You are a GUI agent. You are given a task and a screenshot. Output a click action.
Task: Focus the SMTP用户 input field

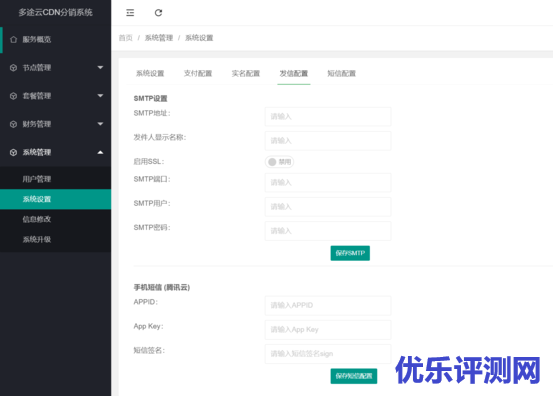328,207
